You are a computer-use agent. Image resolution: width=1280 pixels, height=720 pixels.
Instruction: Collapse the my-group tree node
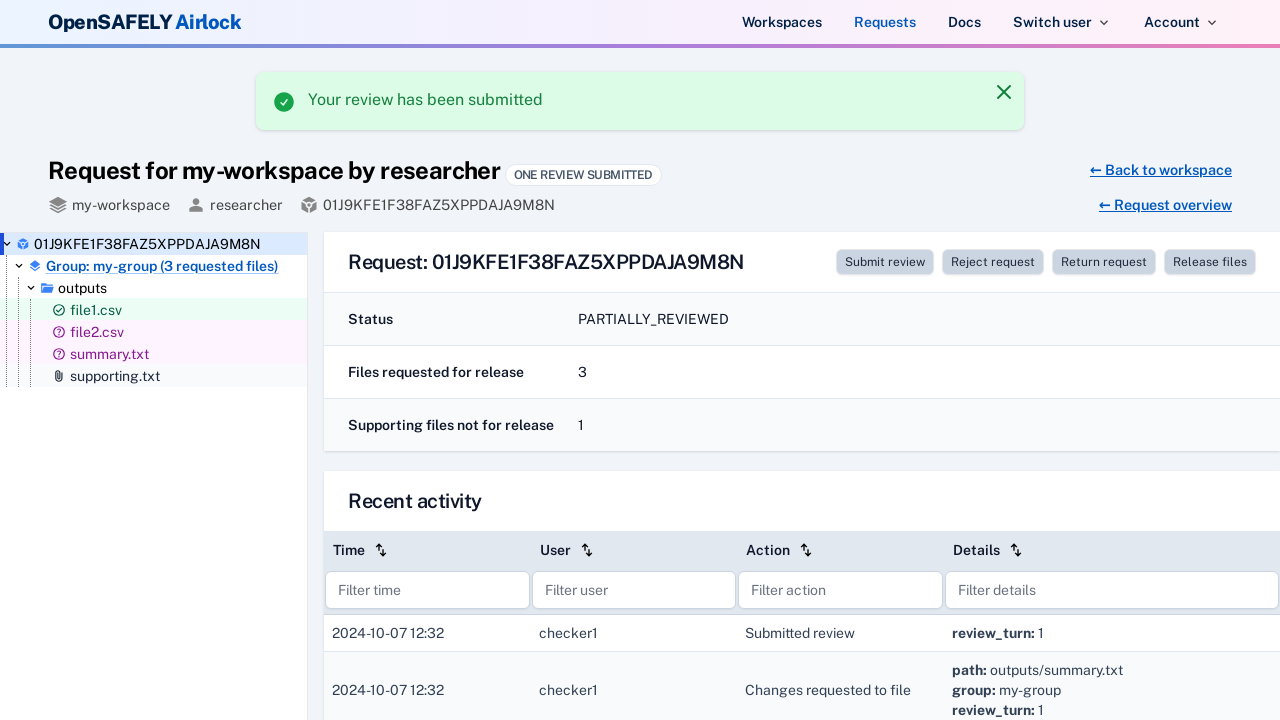[x=19, y=266]
